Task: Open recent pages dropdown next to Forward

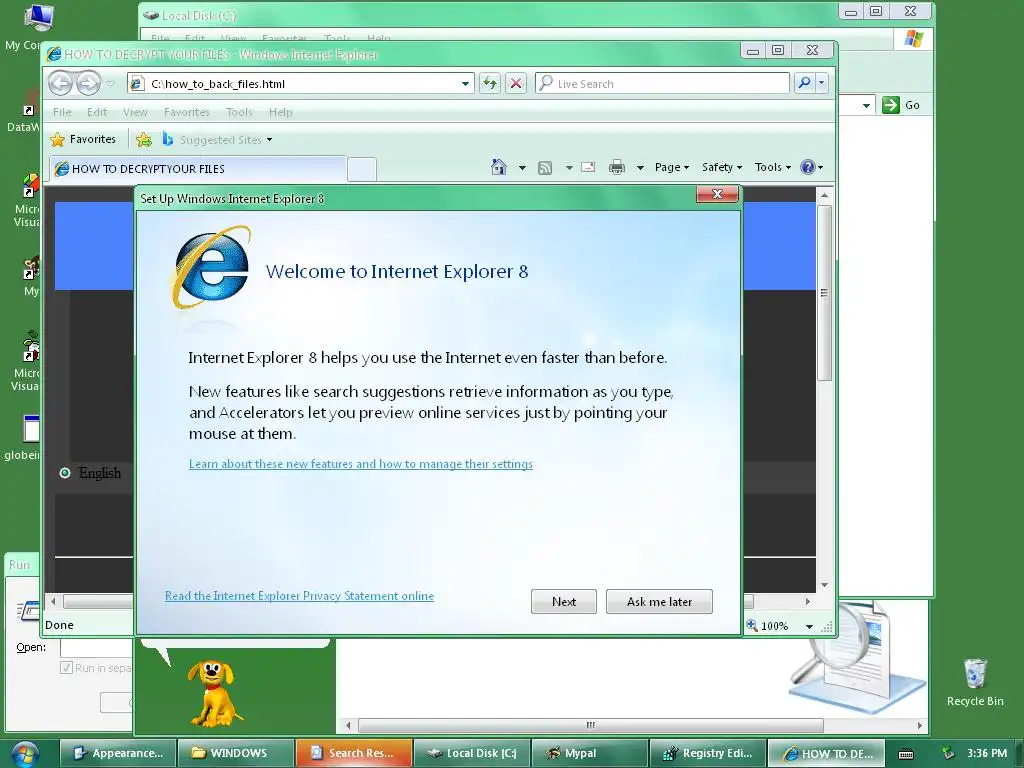Action: point(110,84)
